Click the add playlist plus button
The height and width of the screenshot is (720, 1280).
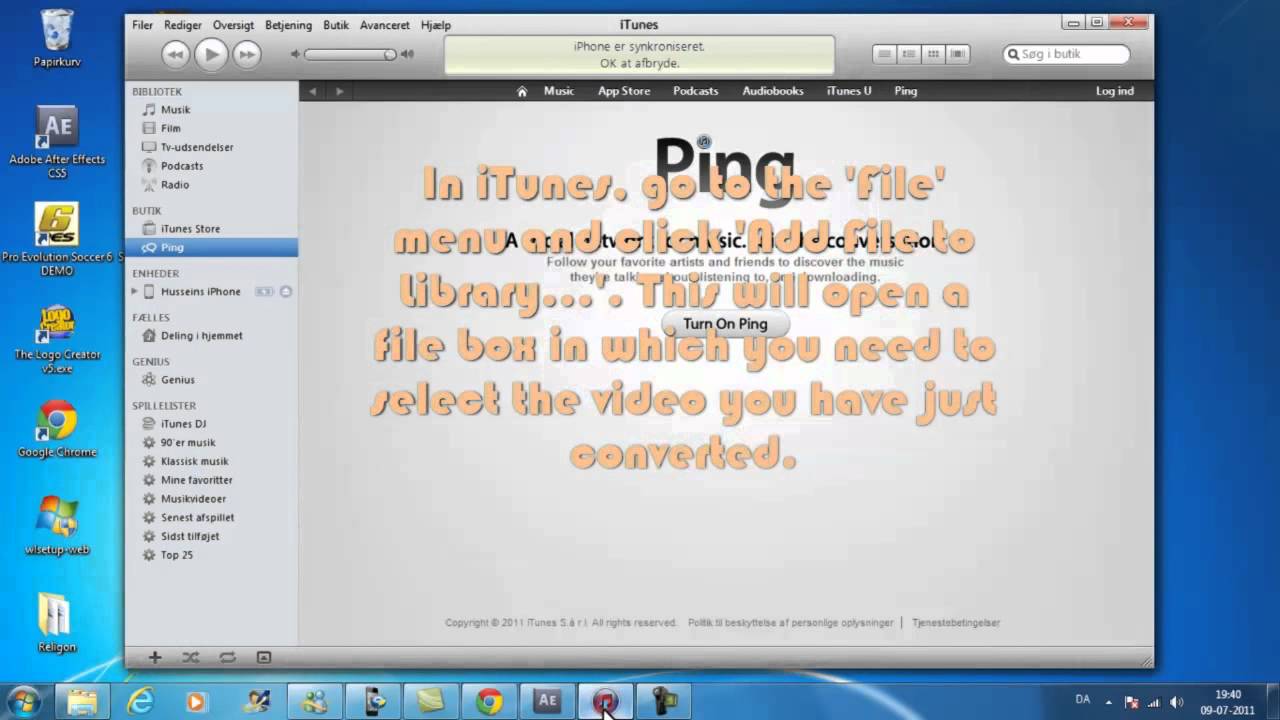[155, 657]
